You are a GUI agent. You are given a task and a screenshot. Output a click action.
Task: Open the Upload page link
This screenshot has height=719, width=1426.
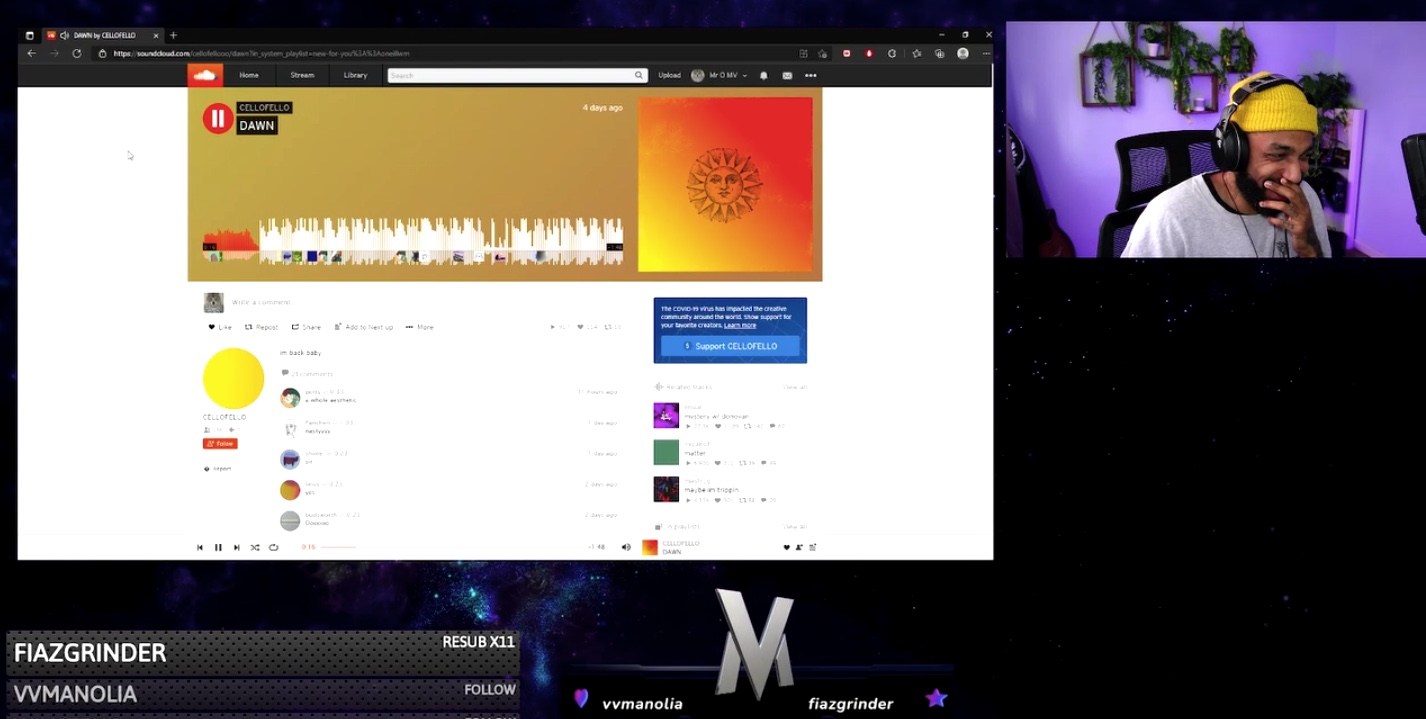click(x=669, y=75)
